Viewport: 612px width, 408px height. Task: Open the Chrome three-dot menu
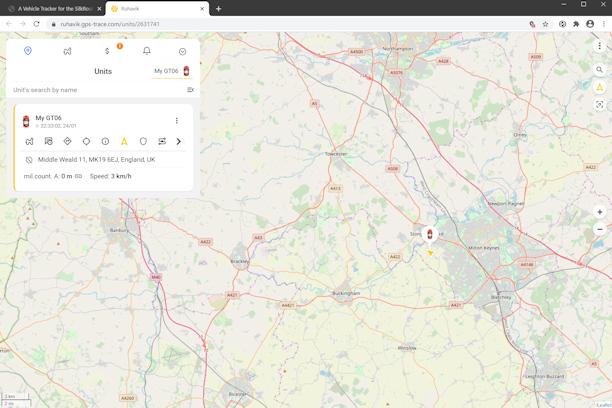(603, 24)
